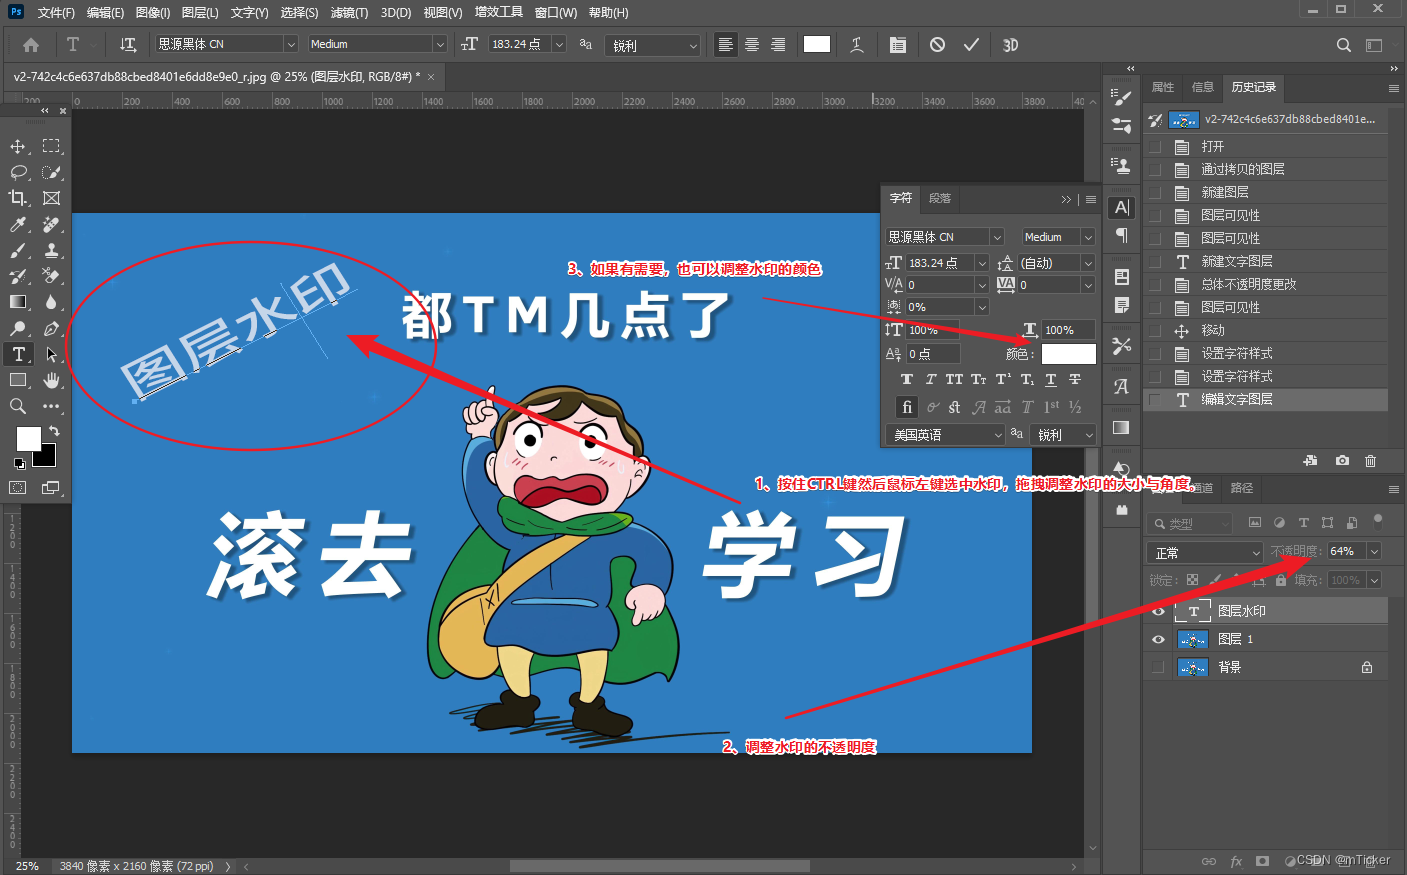Switch to the 属性 tab
This screenshot has width=1407, height=875.
click(x=1163, y=87)
